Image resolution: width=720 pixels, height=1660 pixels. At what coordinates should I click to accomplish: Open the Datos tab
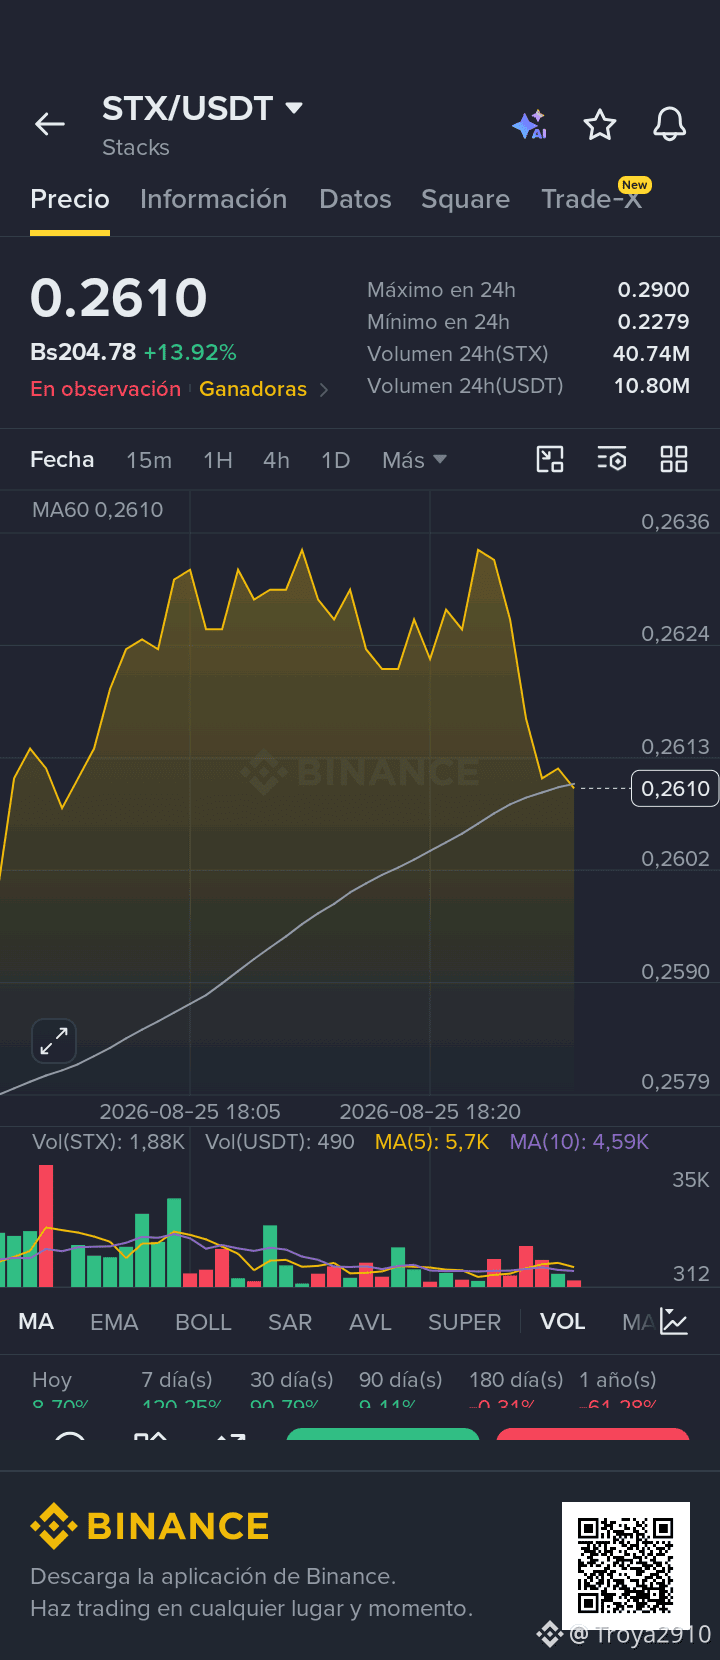pos(355,199)
